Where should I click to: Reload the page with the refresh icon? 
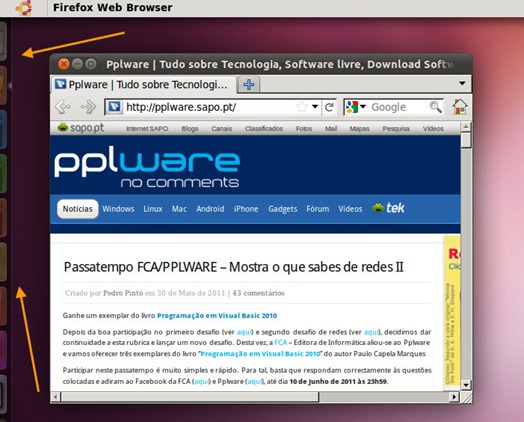click(329, 107)
